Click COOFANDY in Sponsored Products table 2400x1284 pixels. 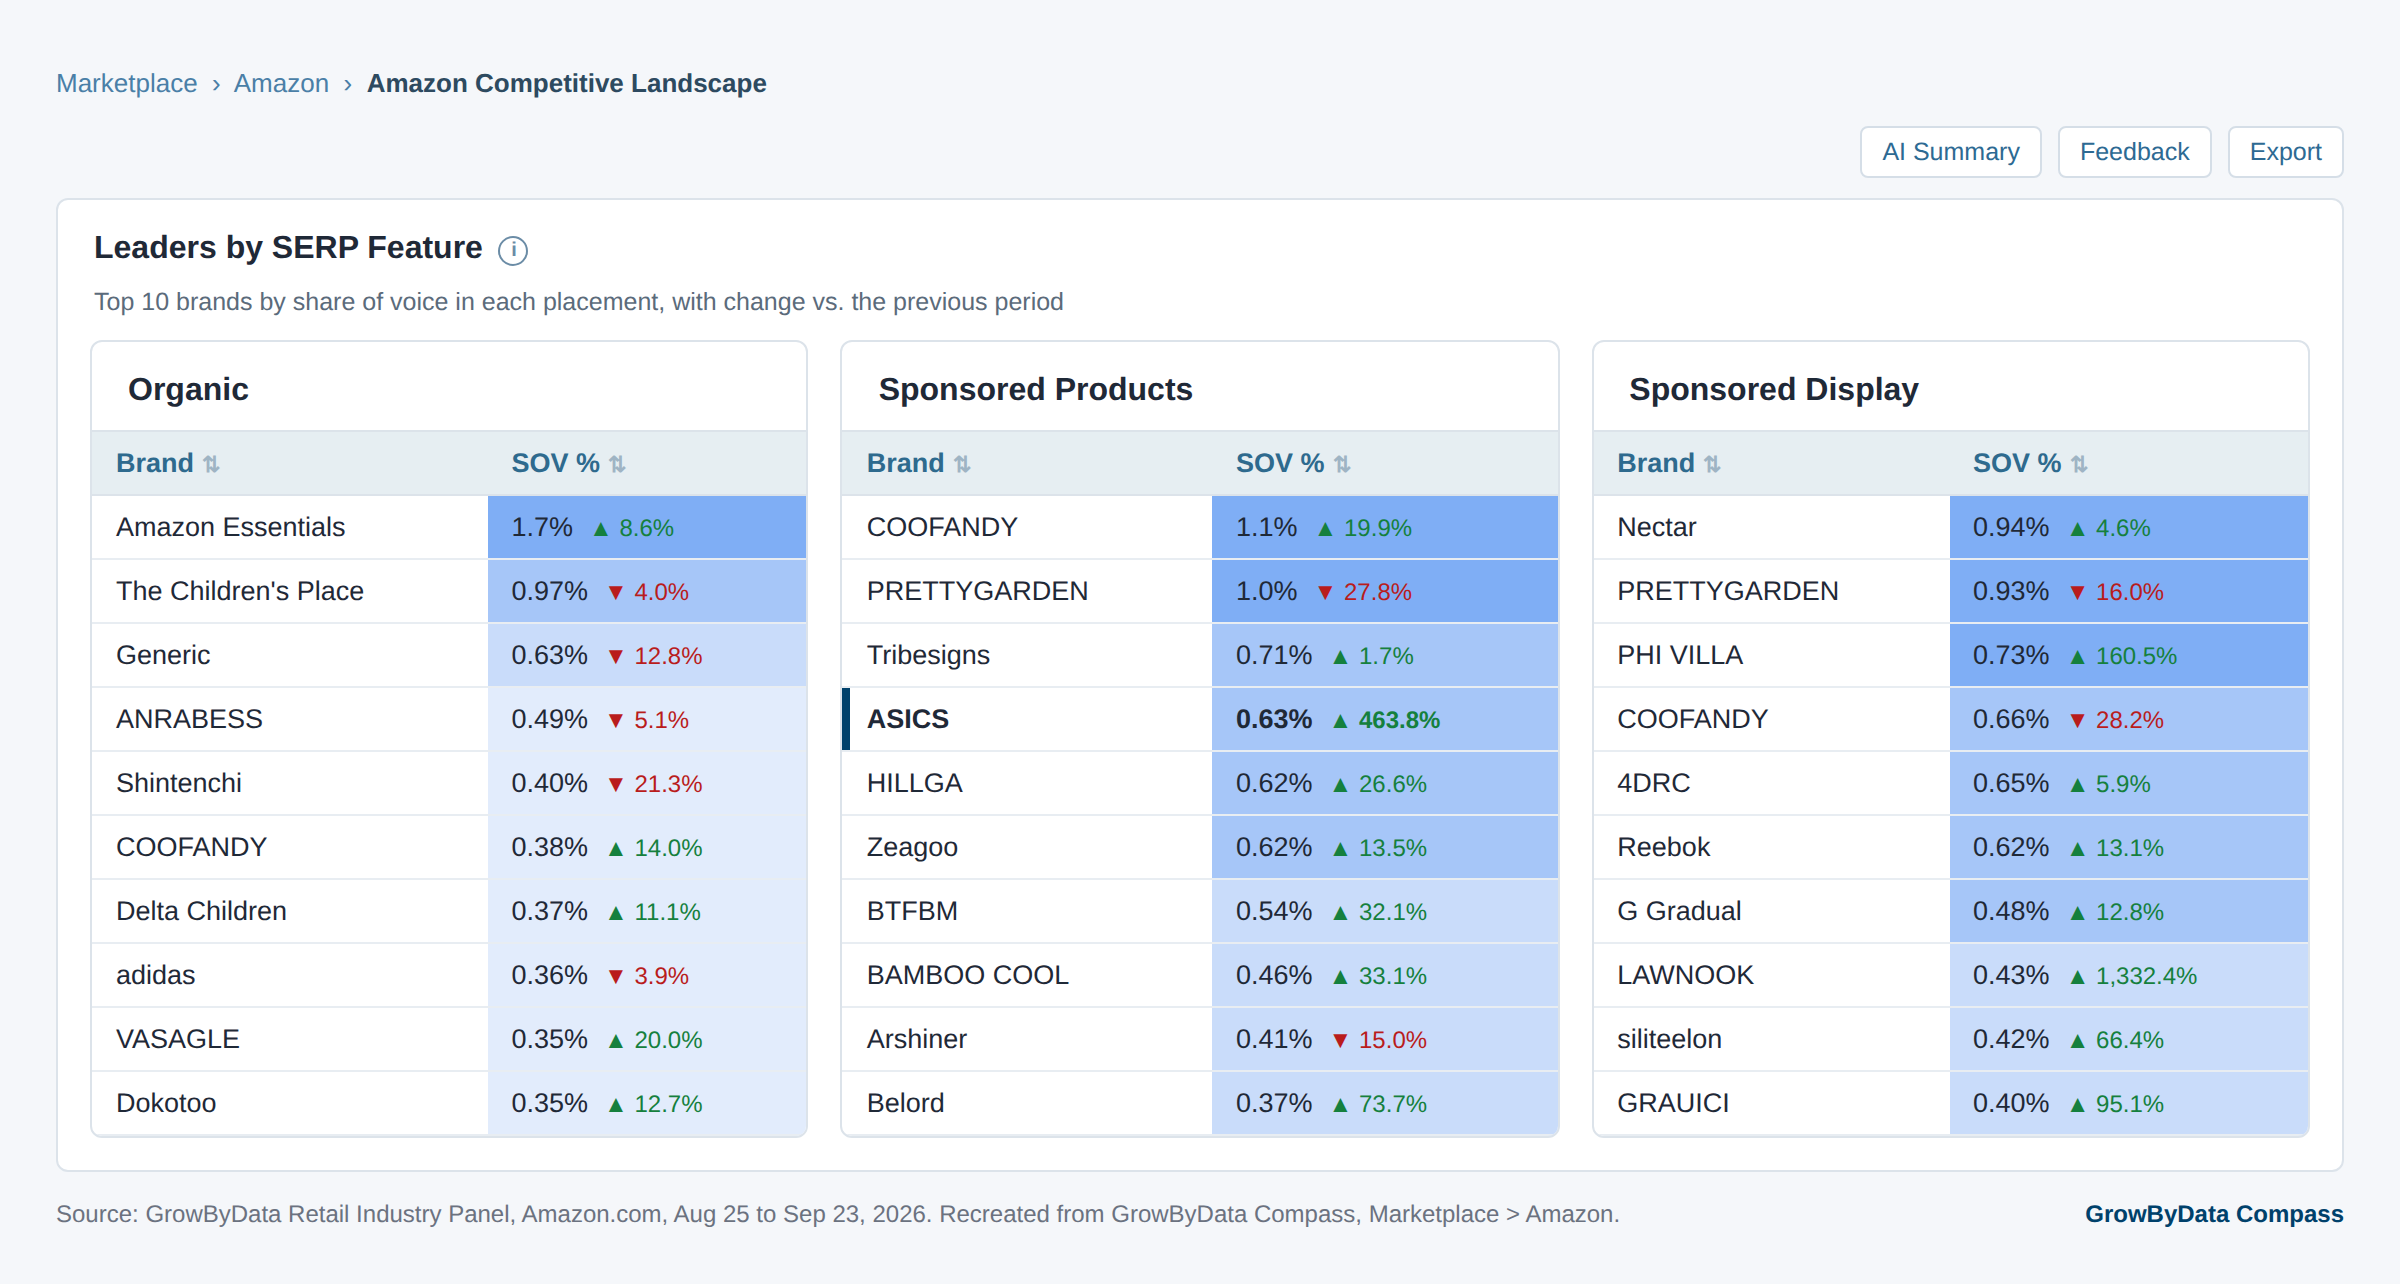(x=942, y=527)
